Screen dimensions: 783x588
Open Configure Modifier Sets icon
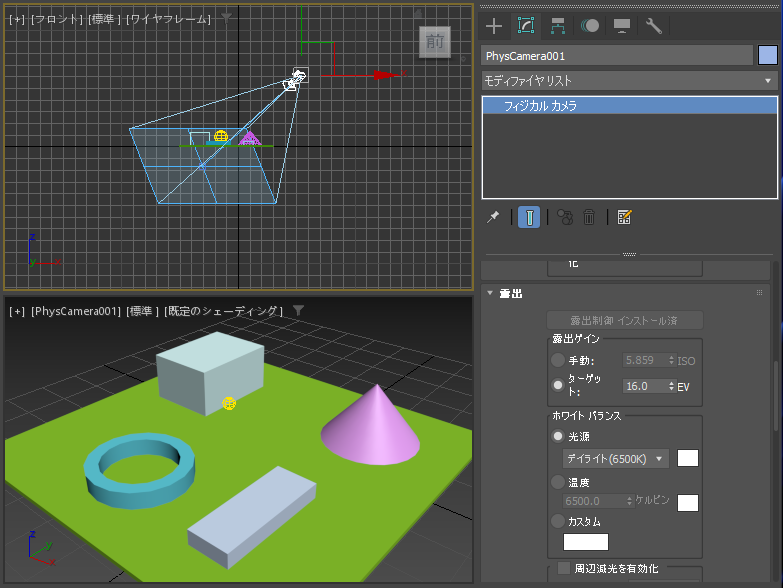tap(625, 217)
